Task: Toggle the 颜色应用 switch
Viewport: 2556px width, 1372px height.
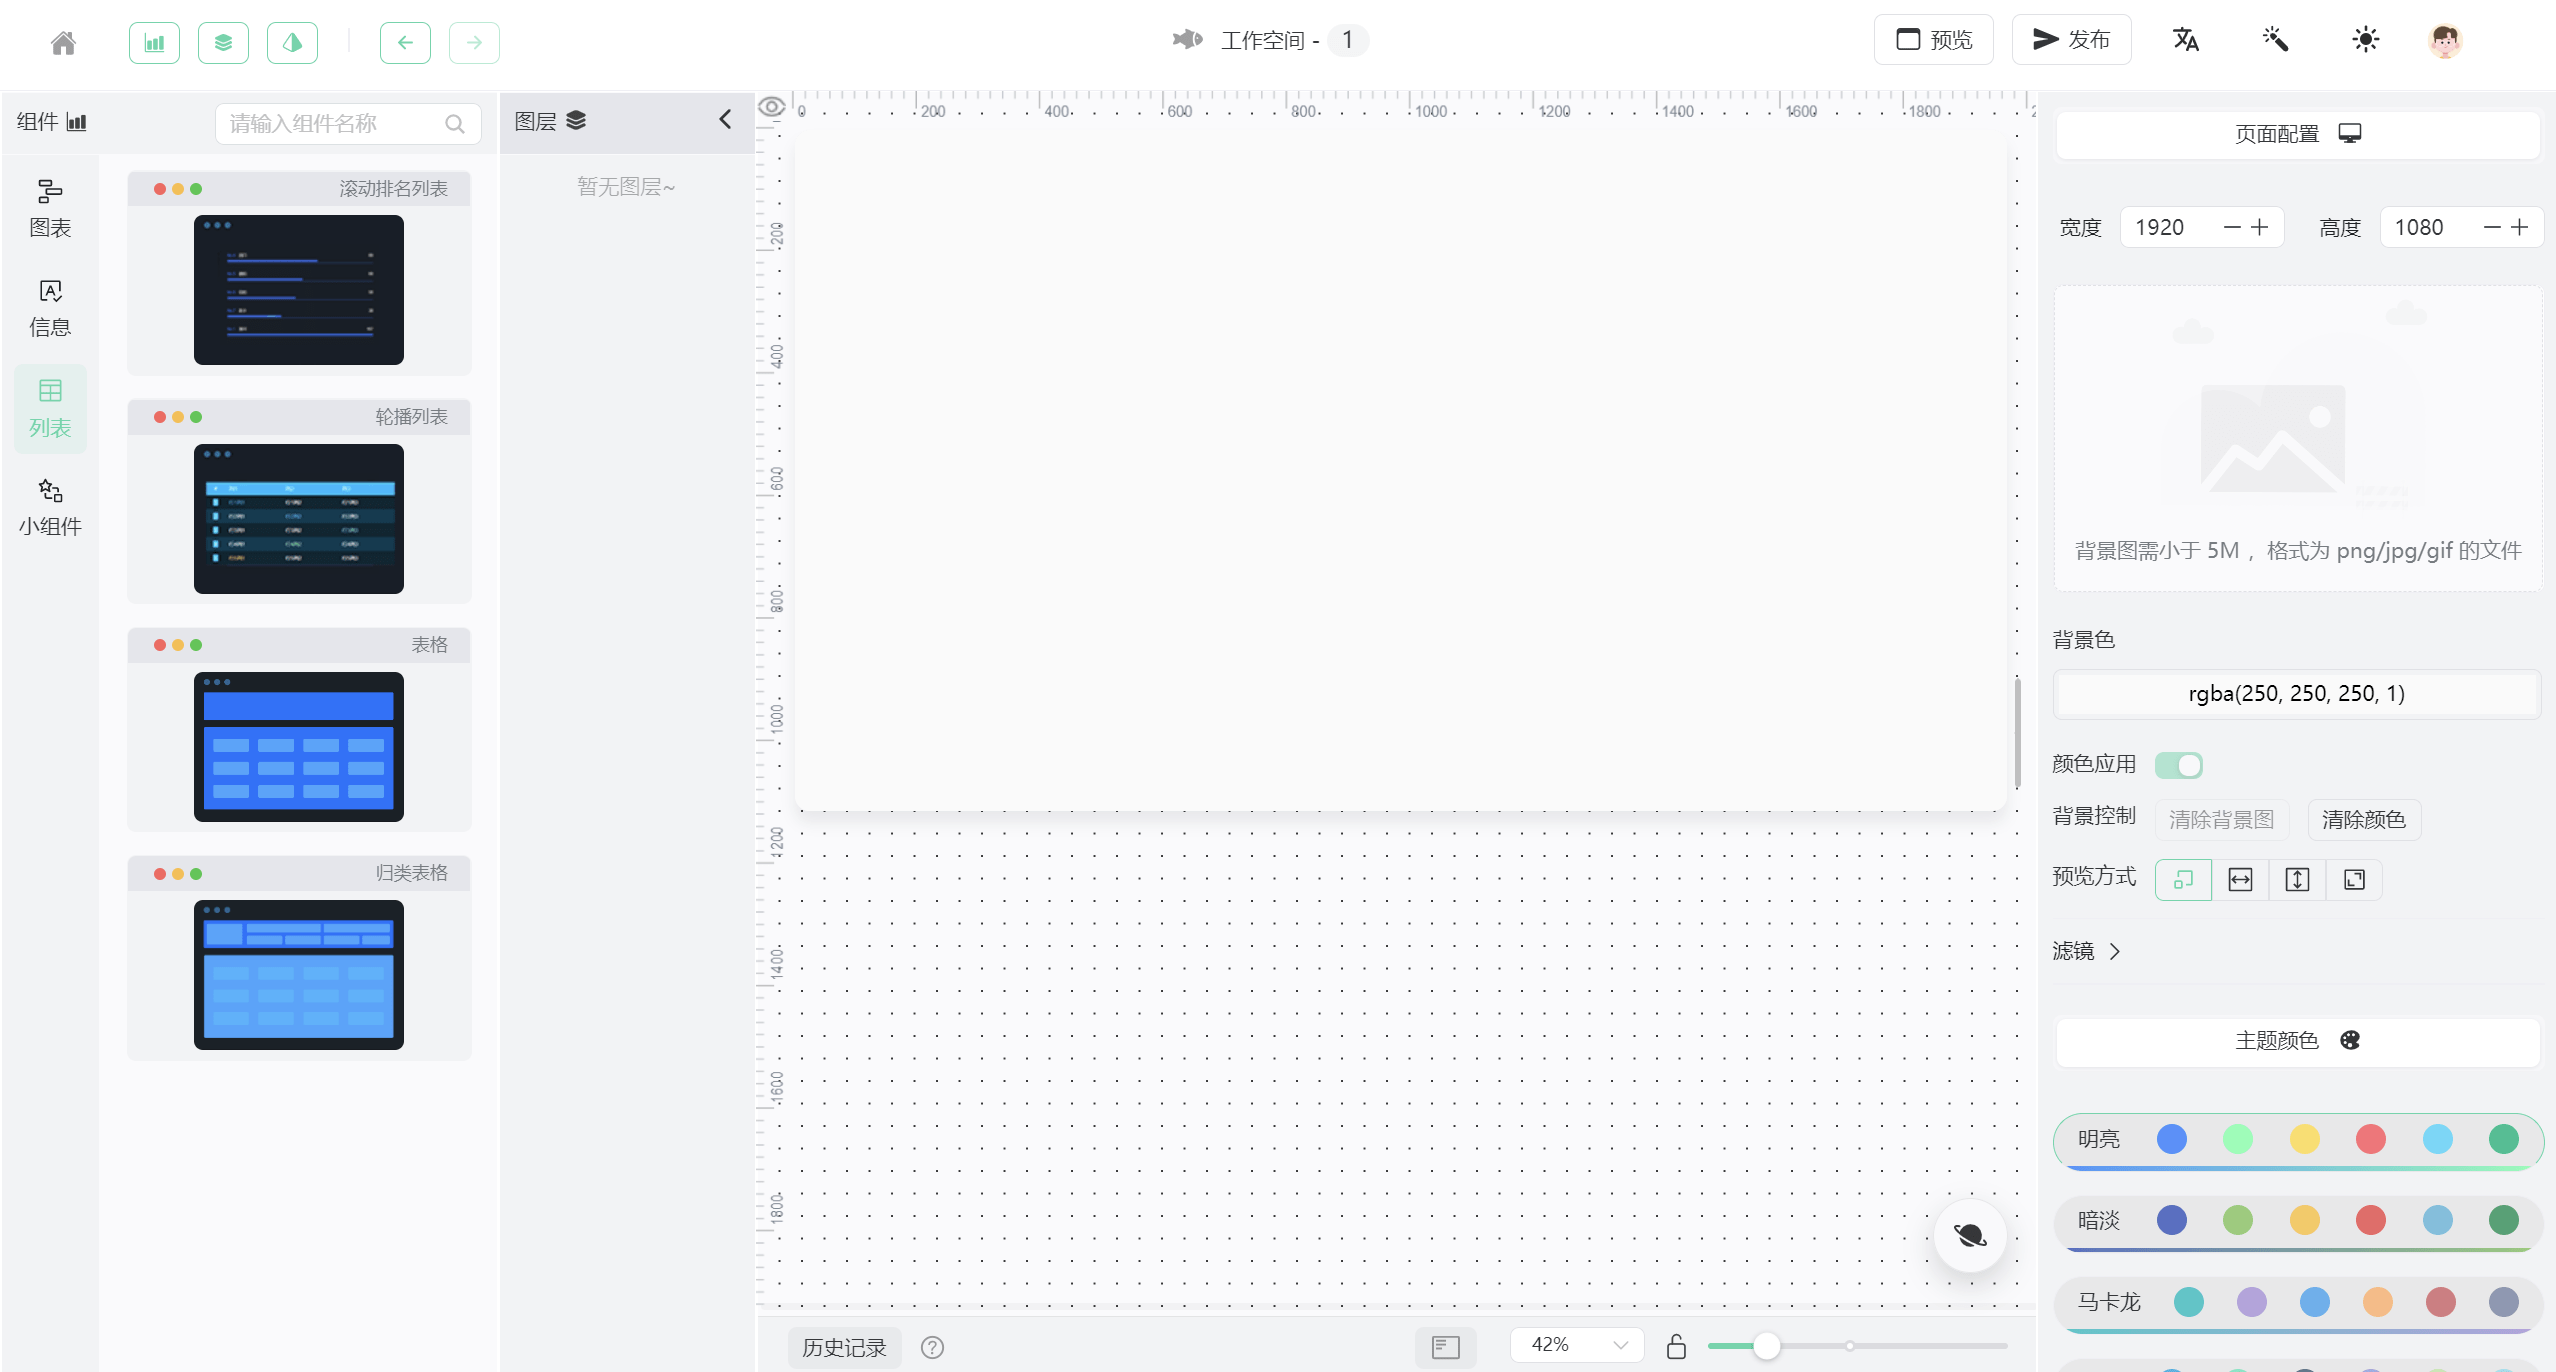Action: [2178, 765]
